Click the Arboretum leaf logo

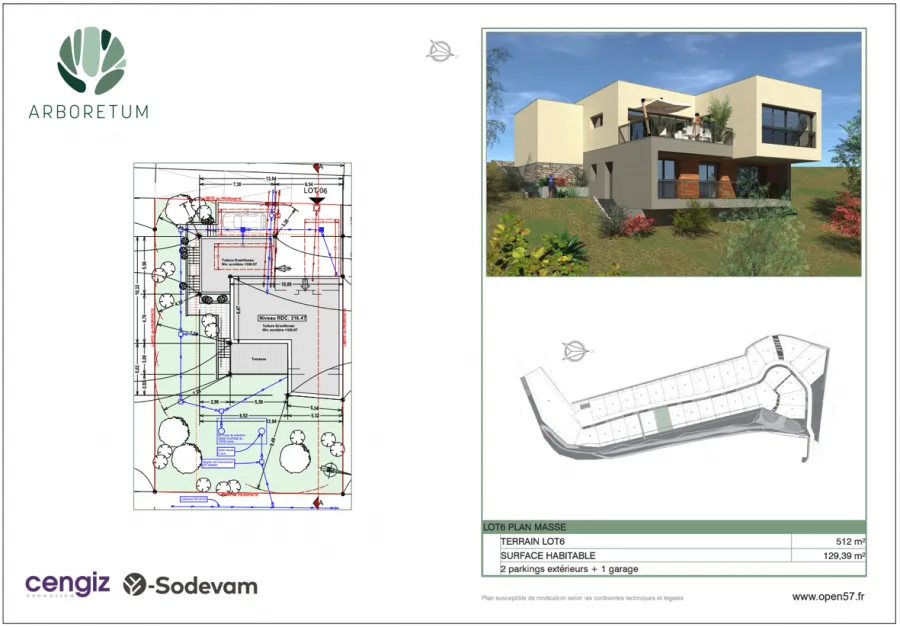(91, 60)
